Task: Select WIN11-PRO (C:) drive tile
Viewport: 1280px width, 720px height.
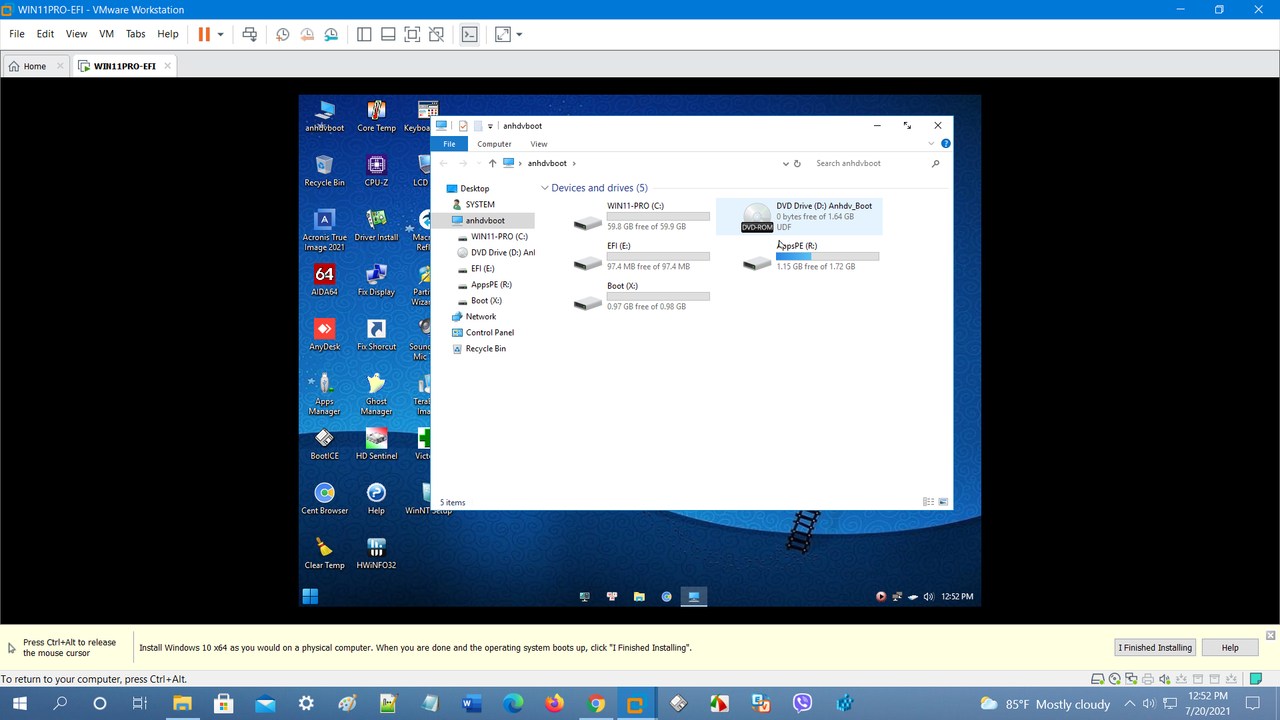Action: (x=641, y=216)
